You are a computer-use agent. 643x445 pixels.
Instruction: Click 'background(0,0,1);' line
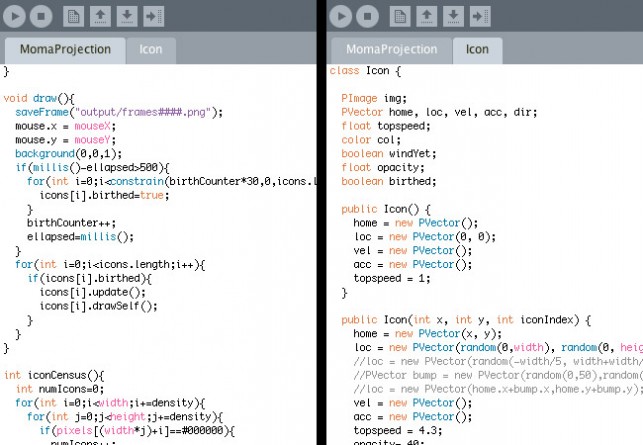tap(68, 154)
